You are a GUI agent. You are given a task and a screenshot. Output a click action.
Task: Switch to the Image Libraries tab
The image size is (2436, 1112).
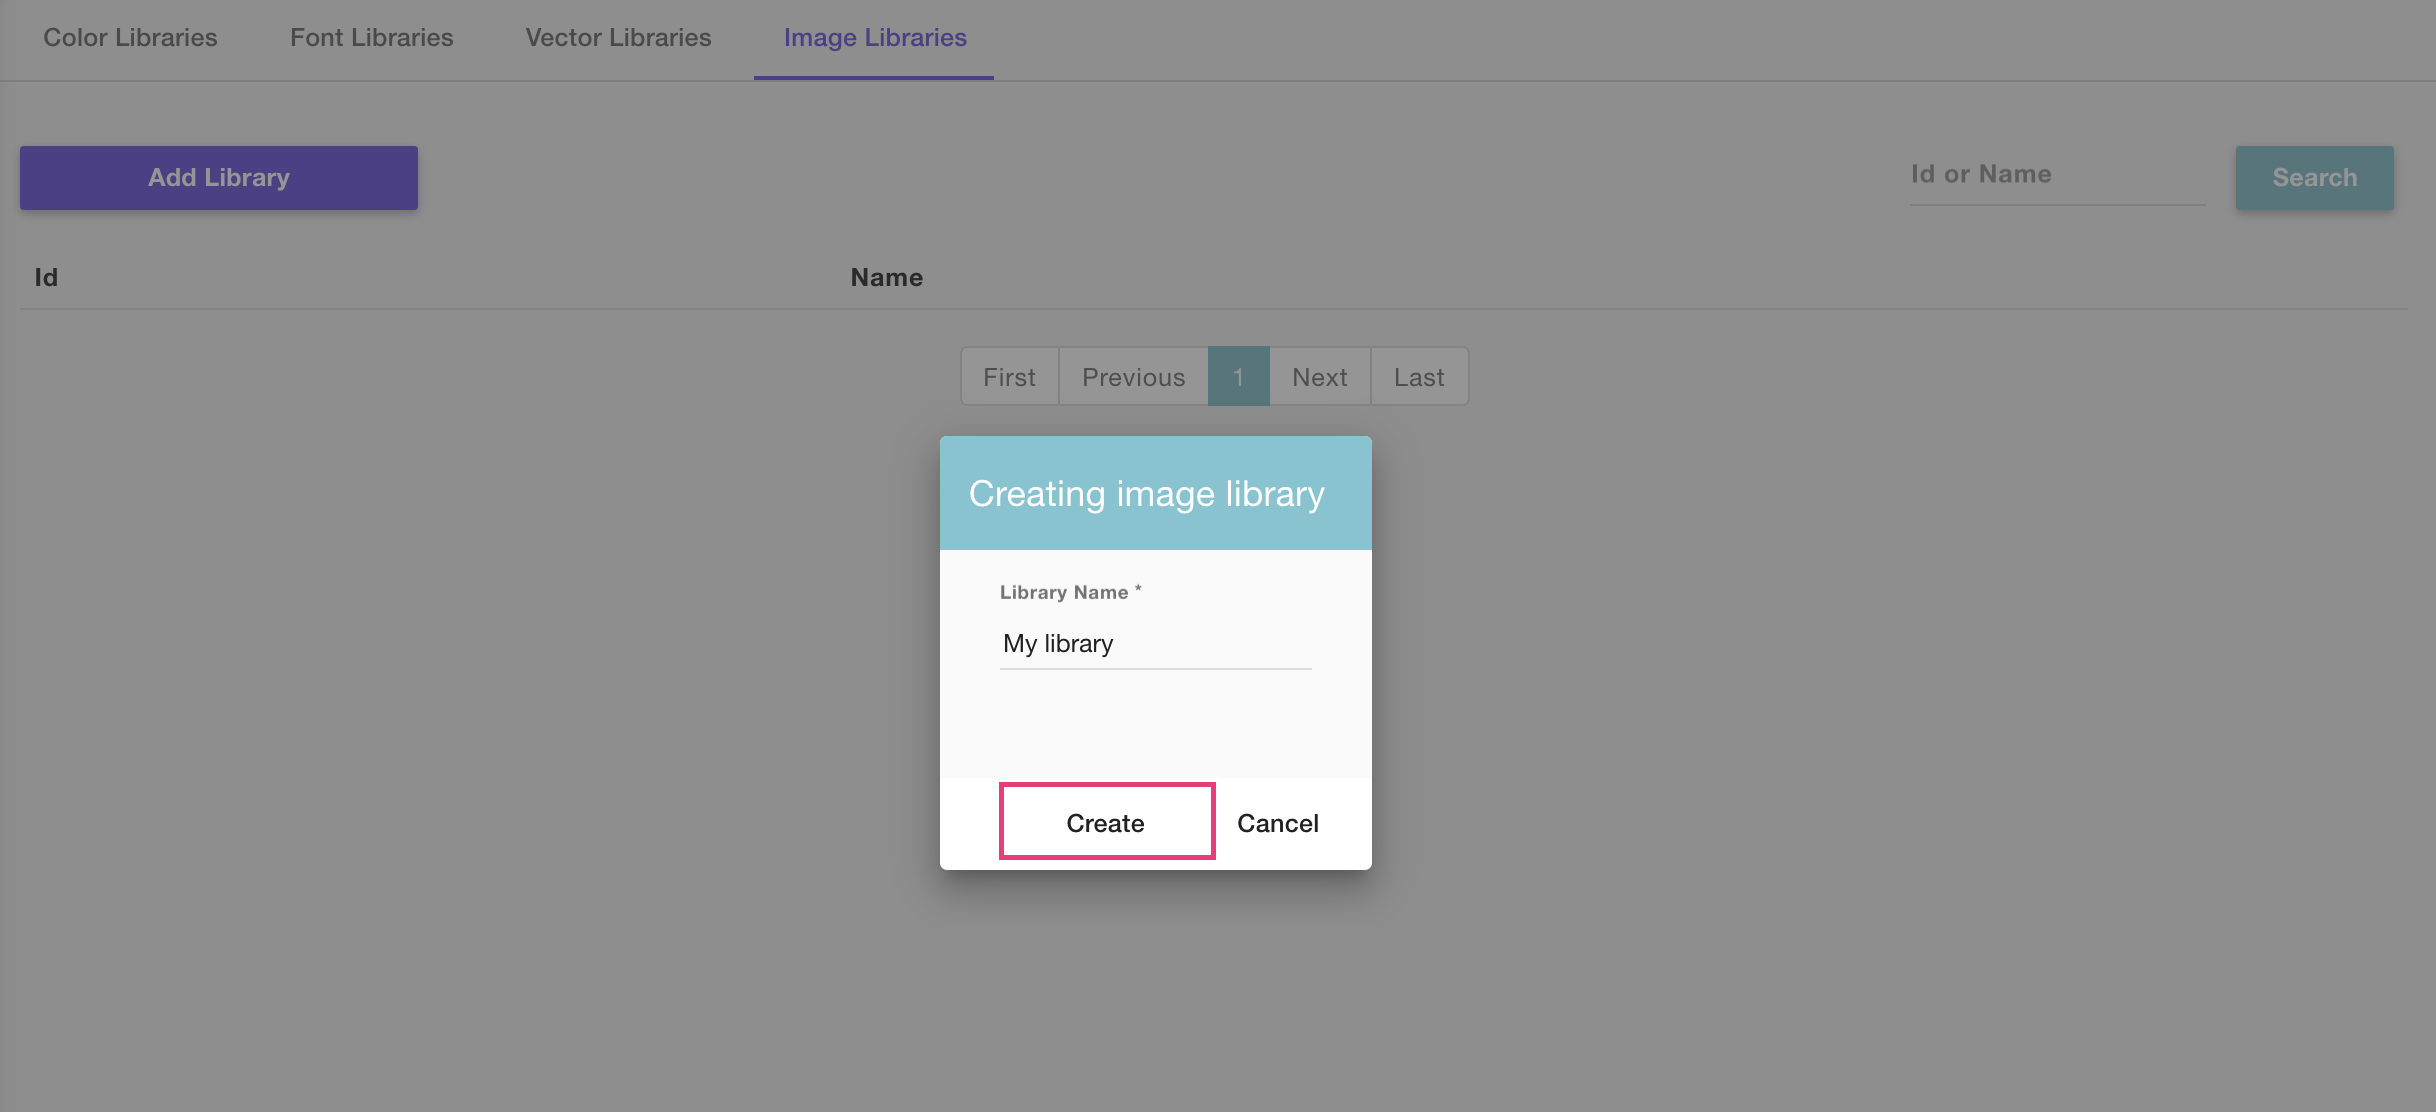coord(874,38)
